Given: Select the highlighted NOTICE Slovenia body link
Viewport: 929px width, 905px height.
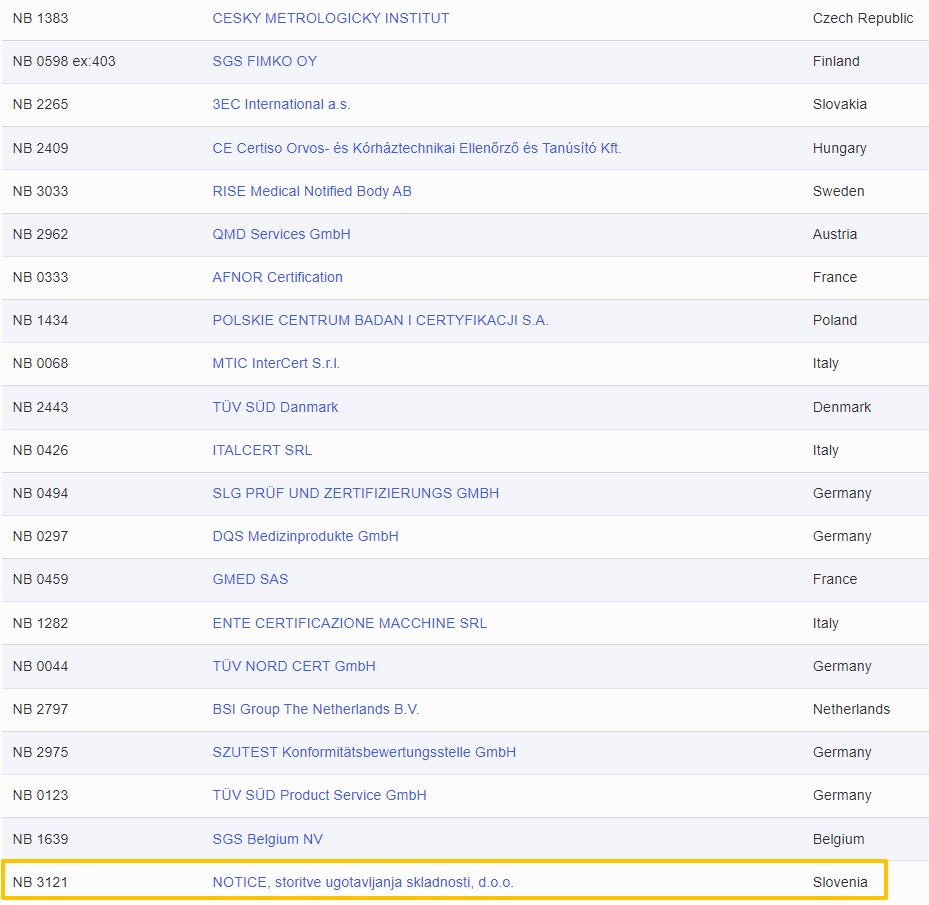Looking at the screenshot, I should pos(363,882).
